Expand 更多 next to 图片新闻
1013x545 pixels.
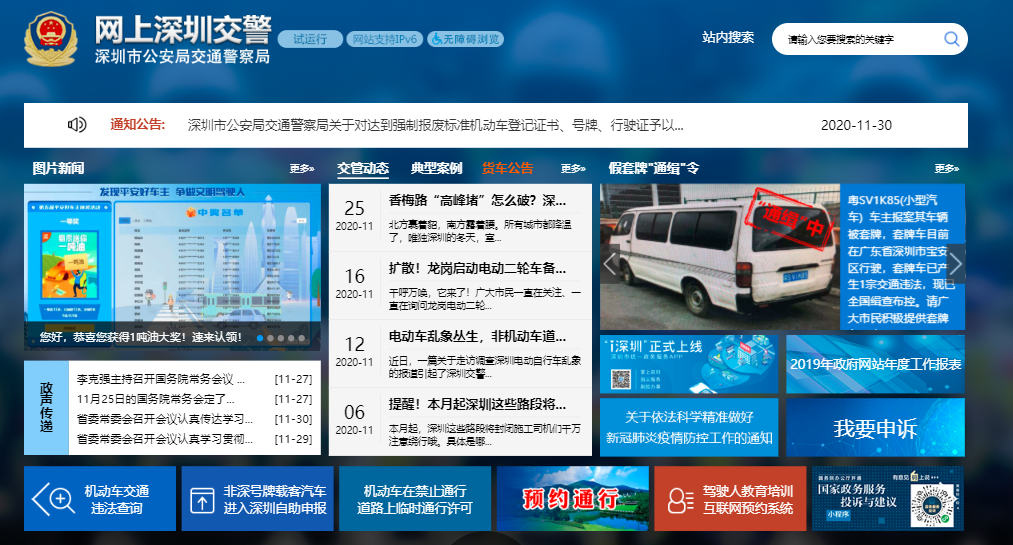(x=302, y=169)
